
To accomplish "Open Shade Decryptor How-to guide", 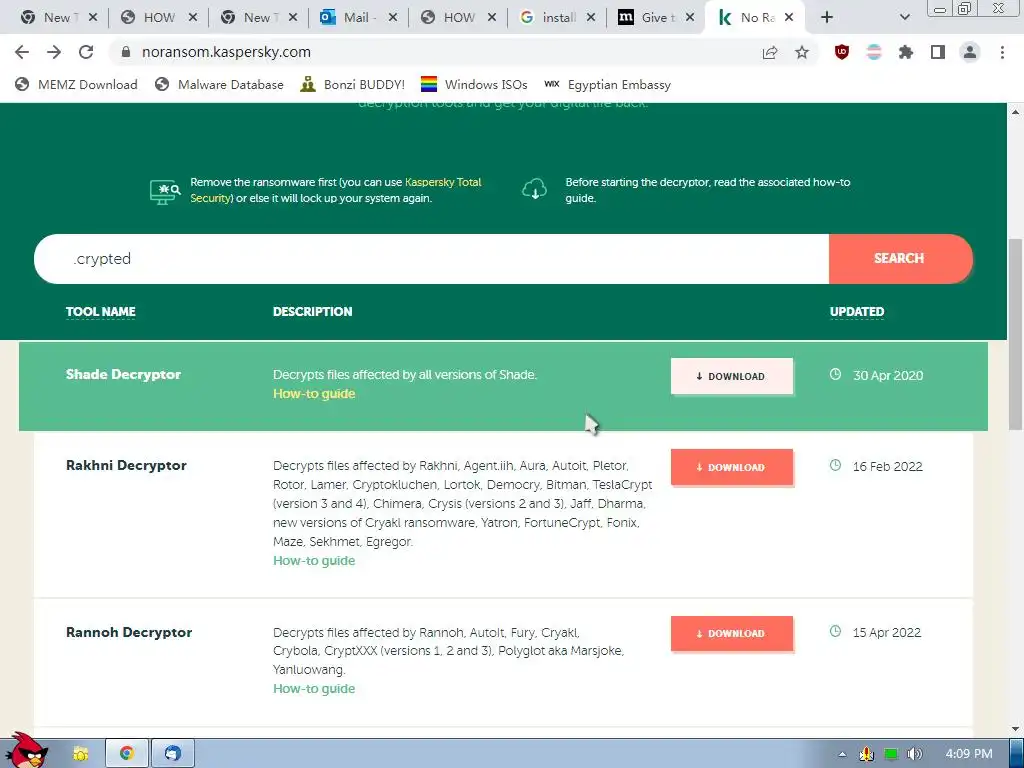I will point(314,394).
